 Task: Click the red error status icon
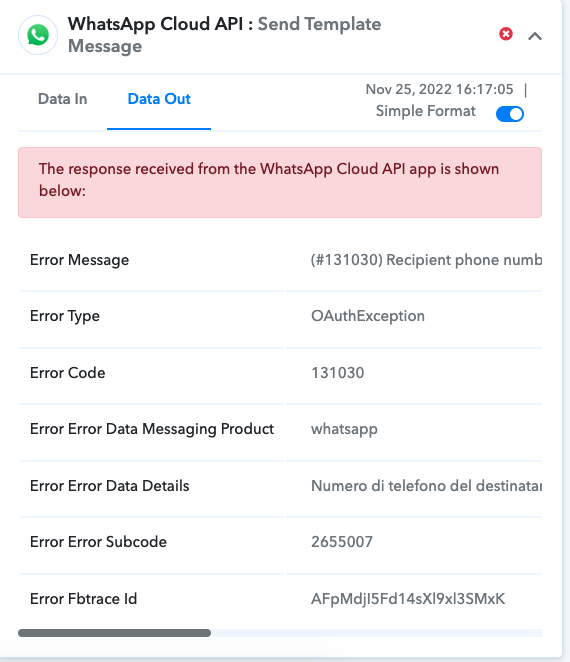[506, 34]
